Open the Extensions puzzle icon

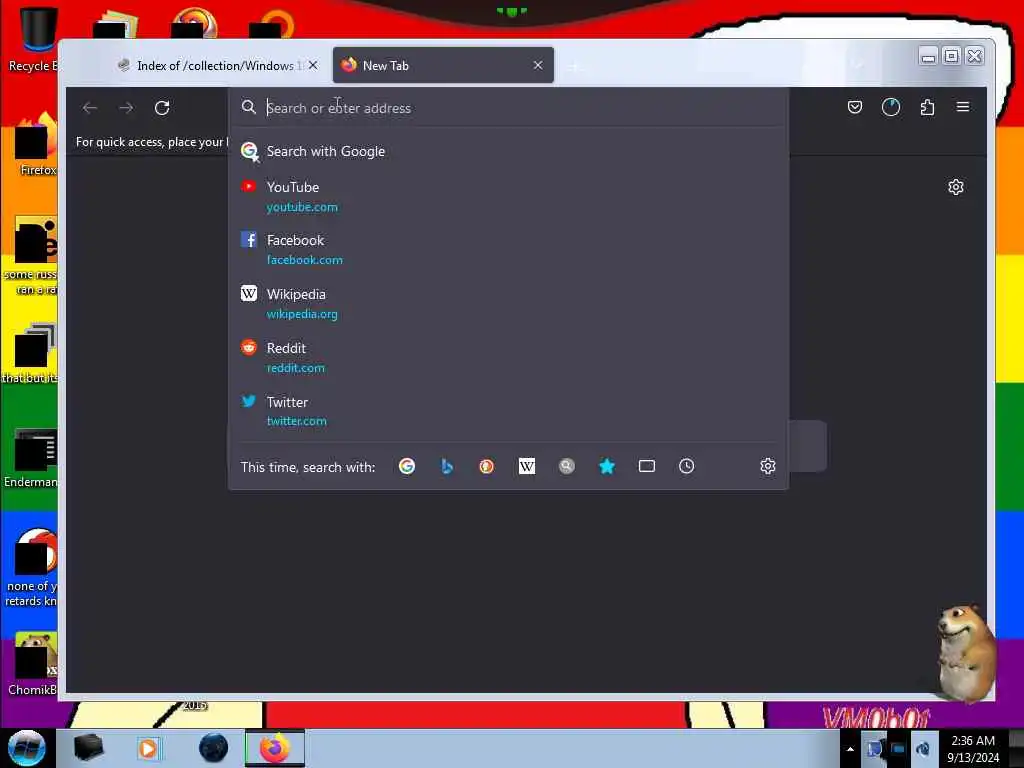pos(927,107)
